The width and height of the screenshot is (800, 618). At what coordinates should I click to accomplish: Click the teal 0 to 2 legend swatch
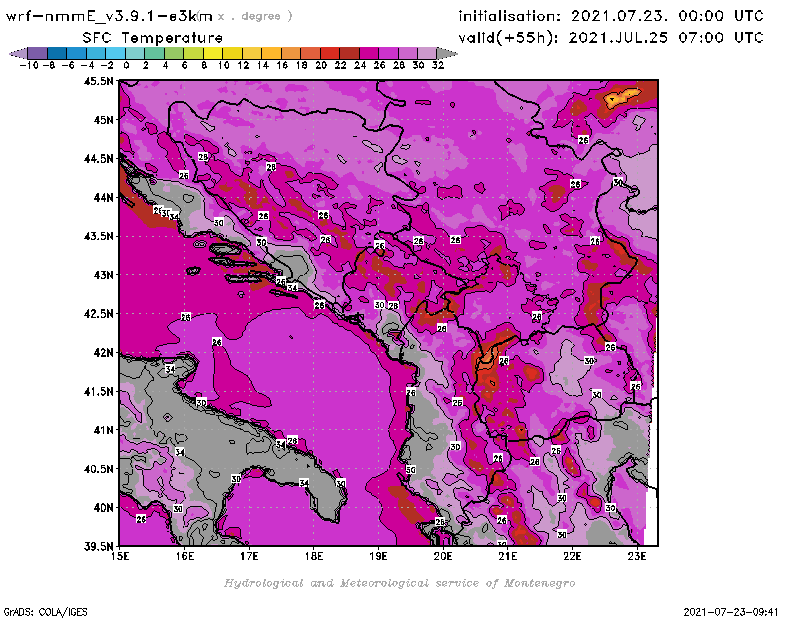pyautogui.click(x=135, y=53)
